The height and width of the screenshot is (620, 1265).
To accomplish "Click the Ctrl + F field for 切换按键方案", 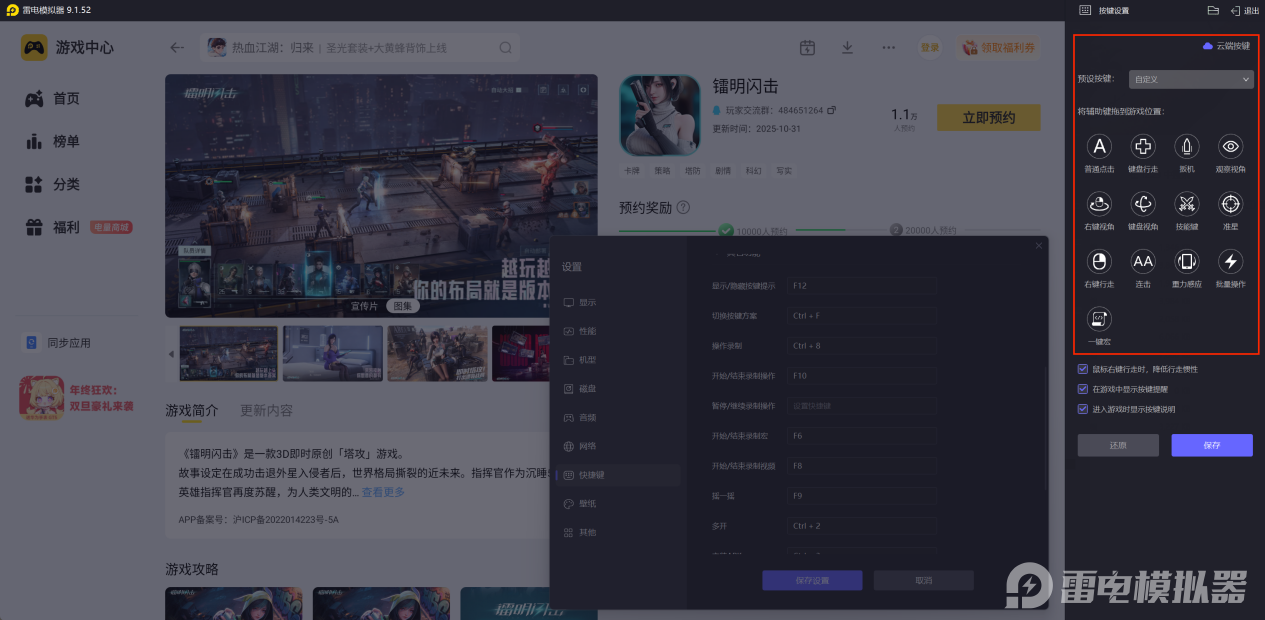I will click(862, 316).
